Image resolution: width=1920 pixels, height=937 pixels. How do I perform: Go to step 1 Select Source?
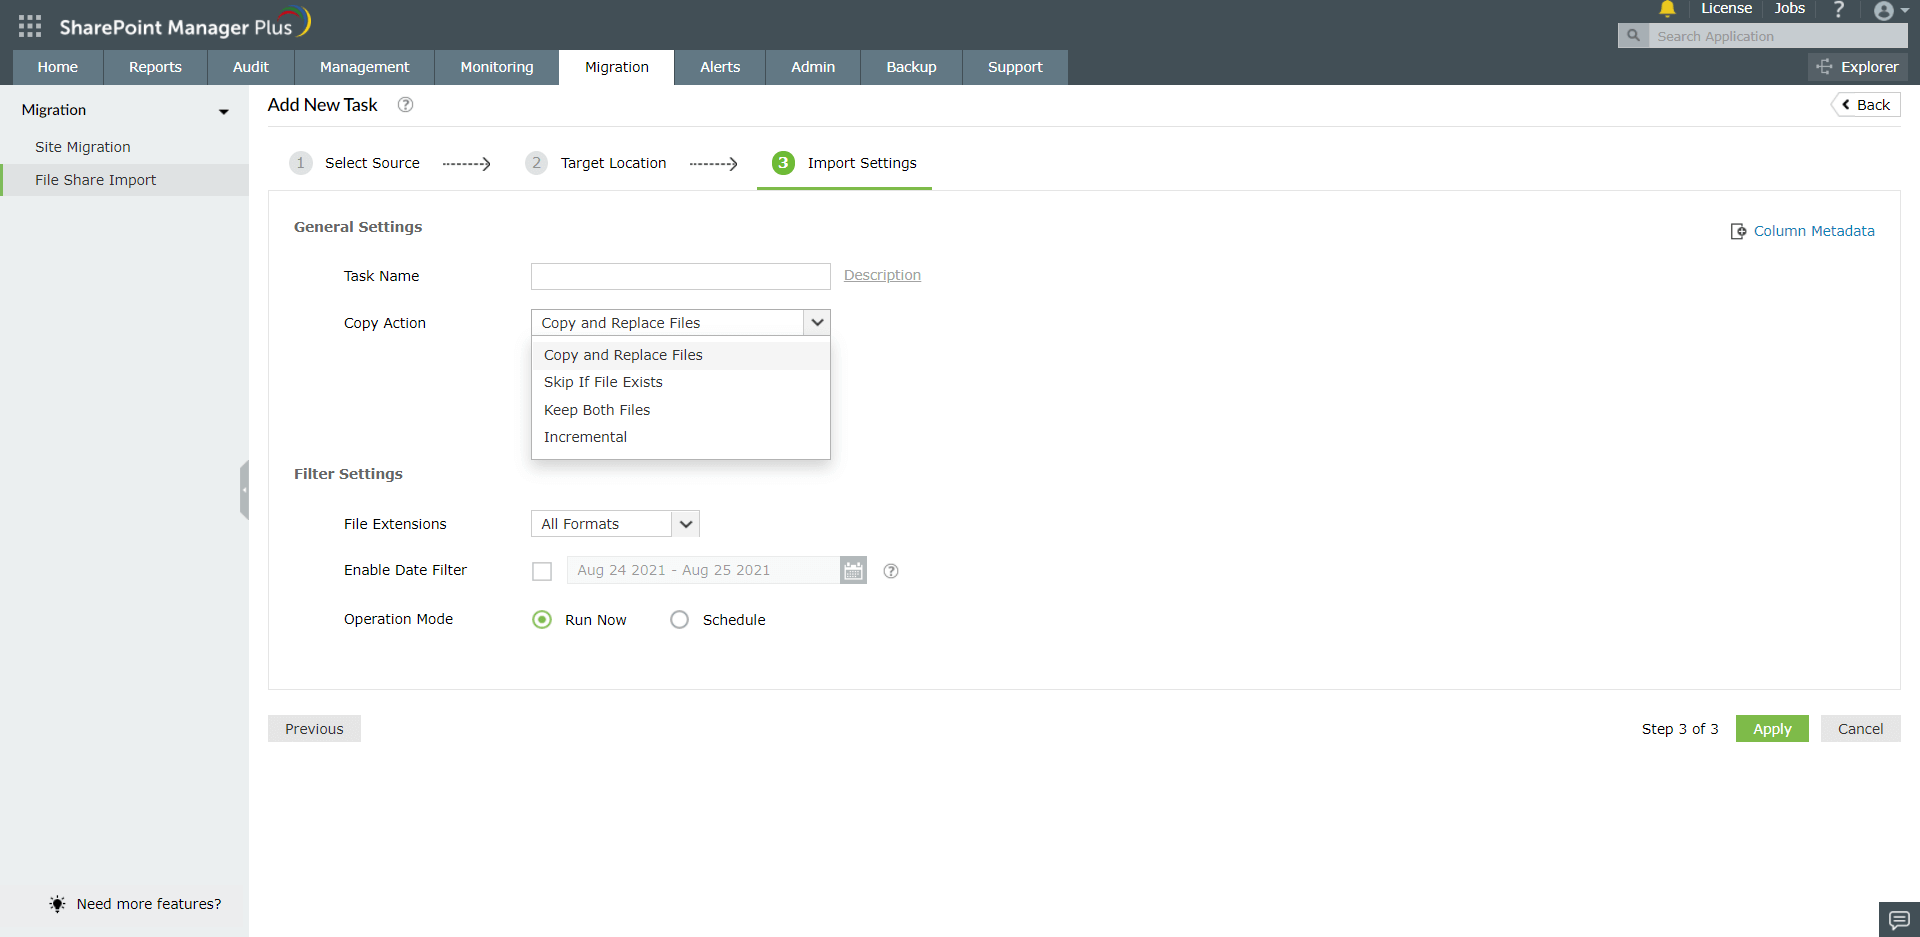(355, 163)
